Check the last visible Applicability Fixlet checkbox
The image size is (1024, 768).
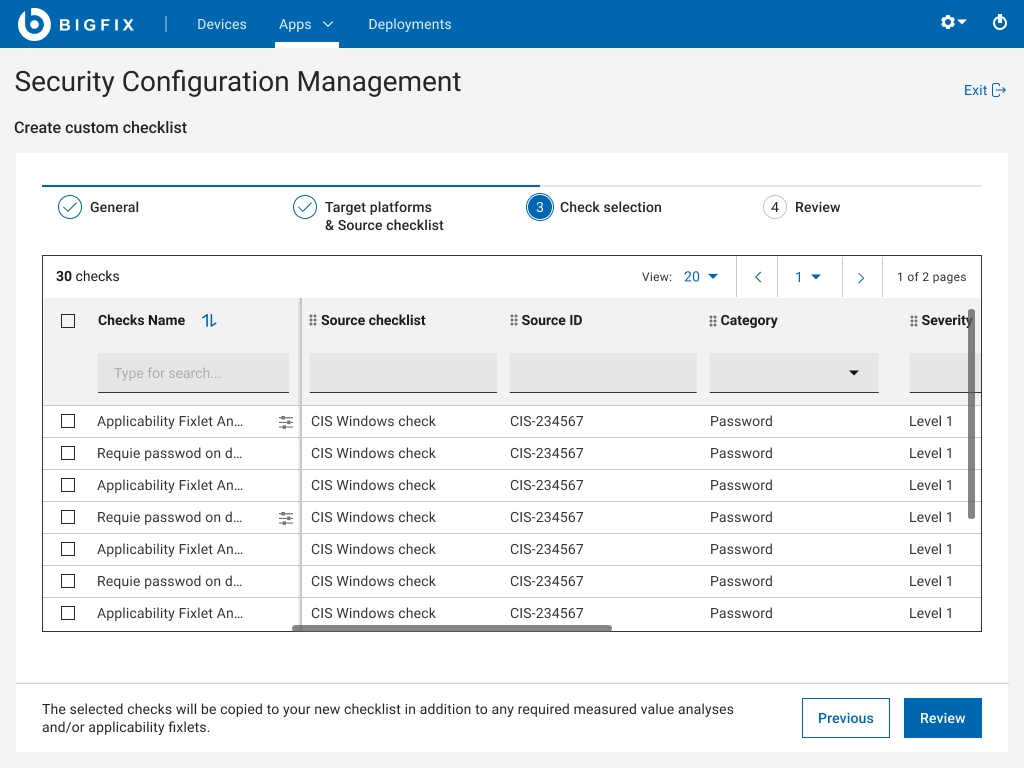point(68,613)
